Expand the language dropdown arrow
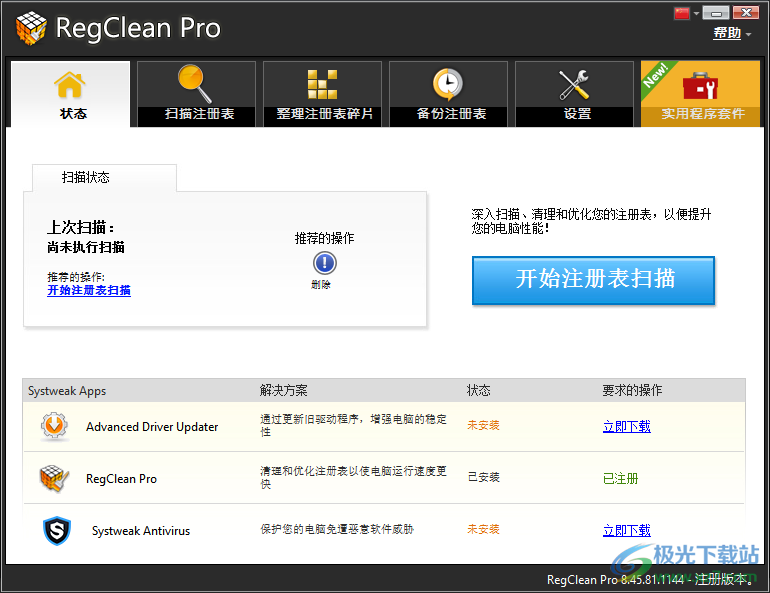 click(696, 14)
